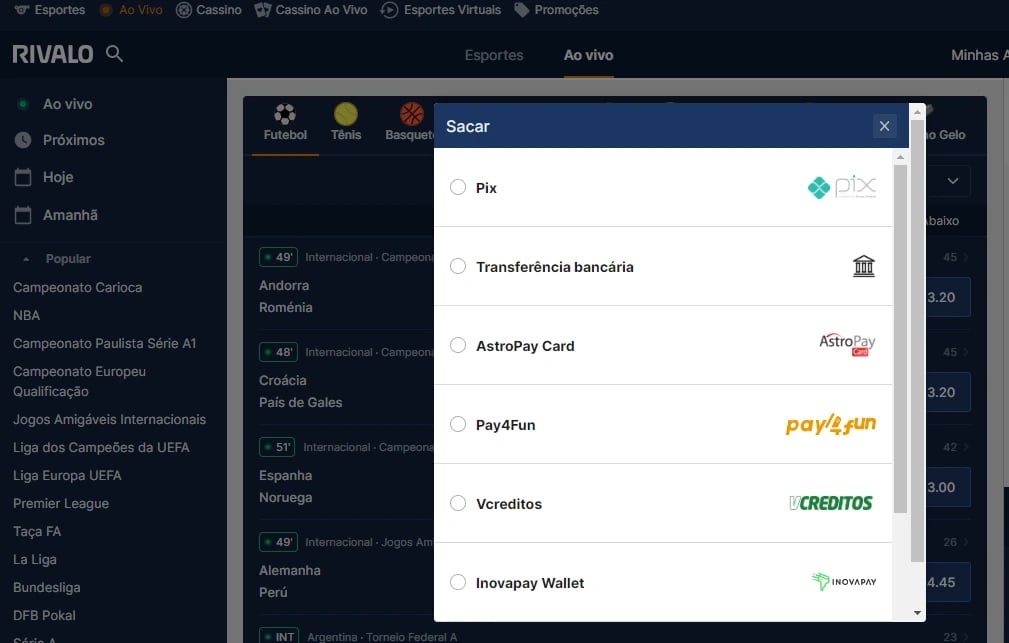1009x643 pixels.
Task: Open the dropdown chevron behind the dialog
Action: [952, 181]
